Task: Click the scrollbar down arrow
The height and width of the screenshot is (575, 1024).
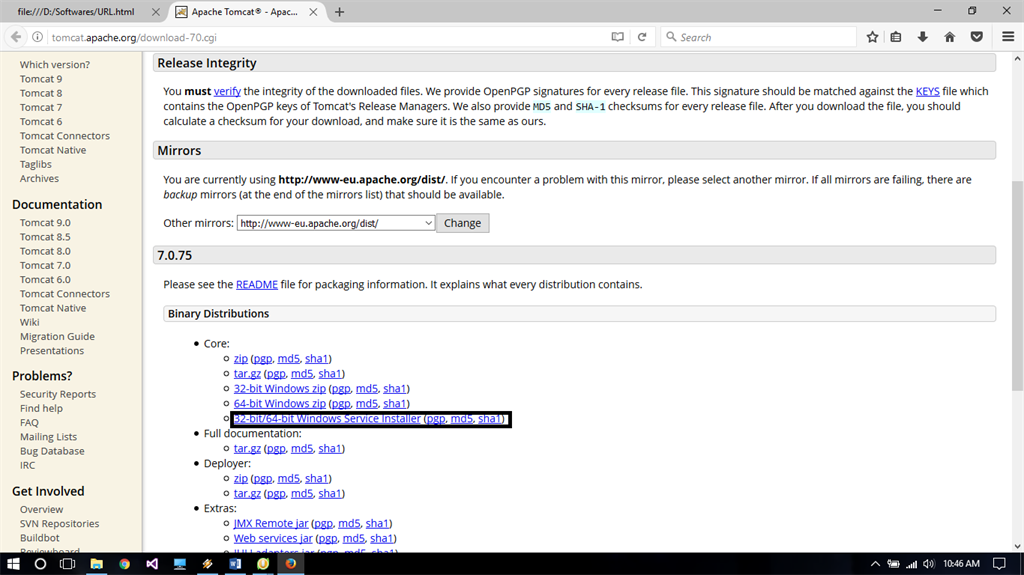Action: click(1017, 546)
